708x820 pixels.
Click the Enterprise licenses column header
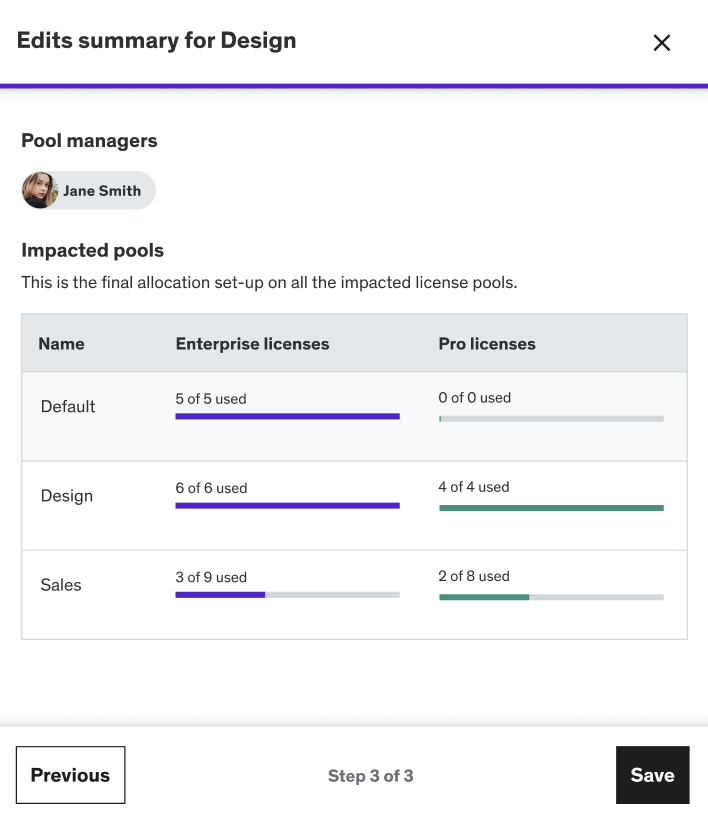pos(252,344)
